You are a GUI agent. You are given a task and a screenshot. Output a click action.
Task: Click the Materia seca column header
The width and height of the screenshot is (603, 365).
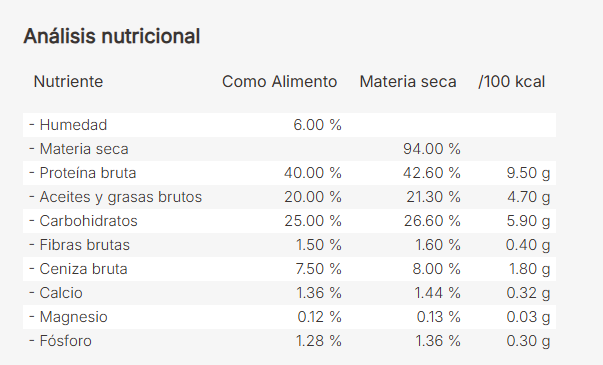(x=408, y=82)
